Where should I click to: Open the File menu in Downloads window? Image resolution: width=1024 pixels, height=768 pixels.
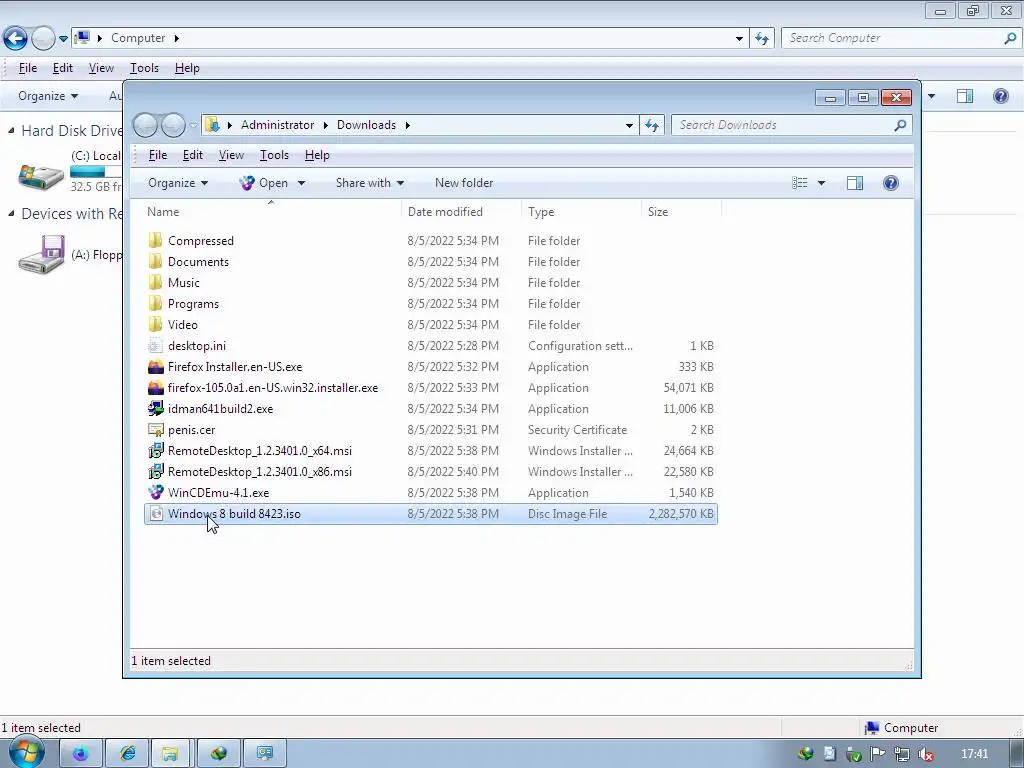coord(157,155)
